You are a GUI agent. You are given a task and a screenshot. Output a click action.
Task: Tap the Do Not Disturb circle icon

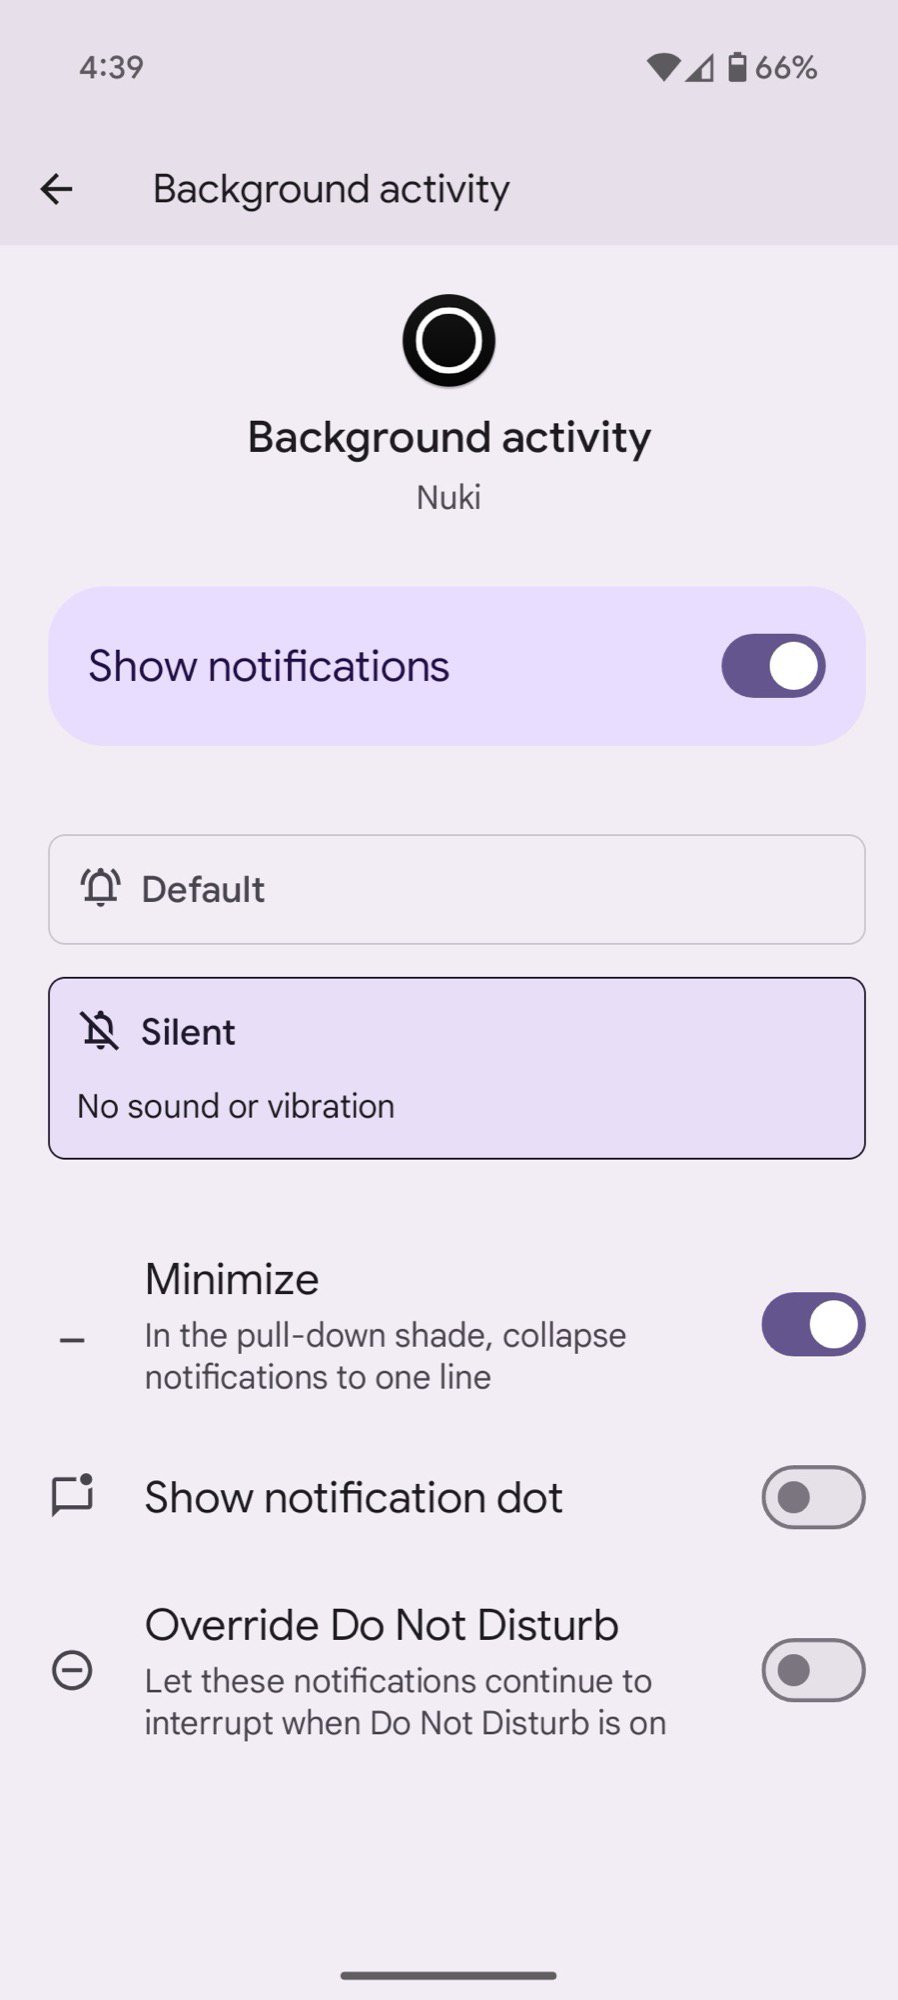tap(72, 1670)
